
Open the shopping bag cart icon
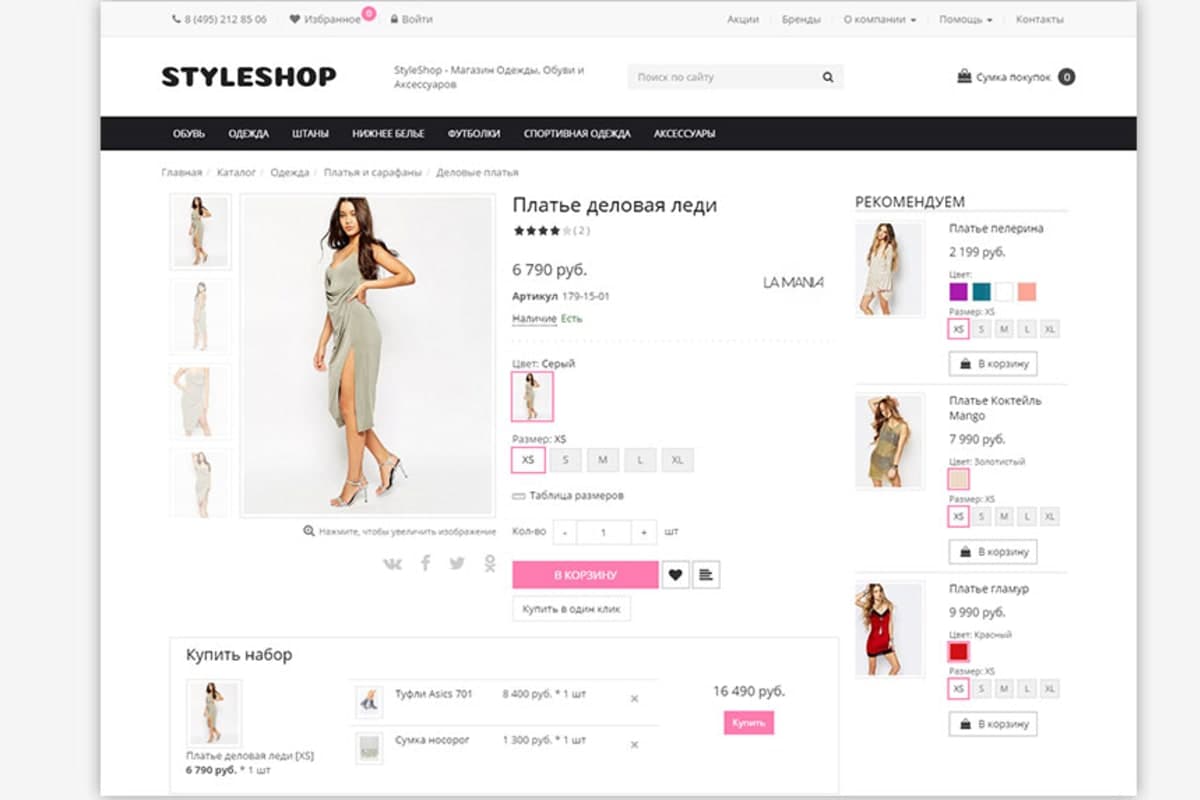coord(964,76)
